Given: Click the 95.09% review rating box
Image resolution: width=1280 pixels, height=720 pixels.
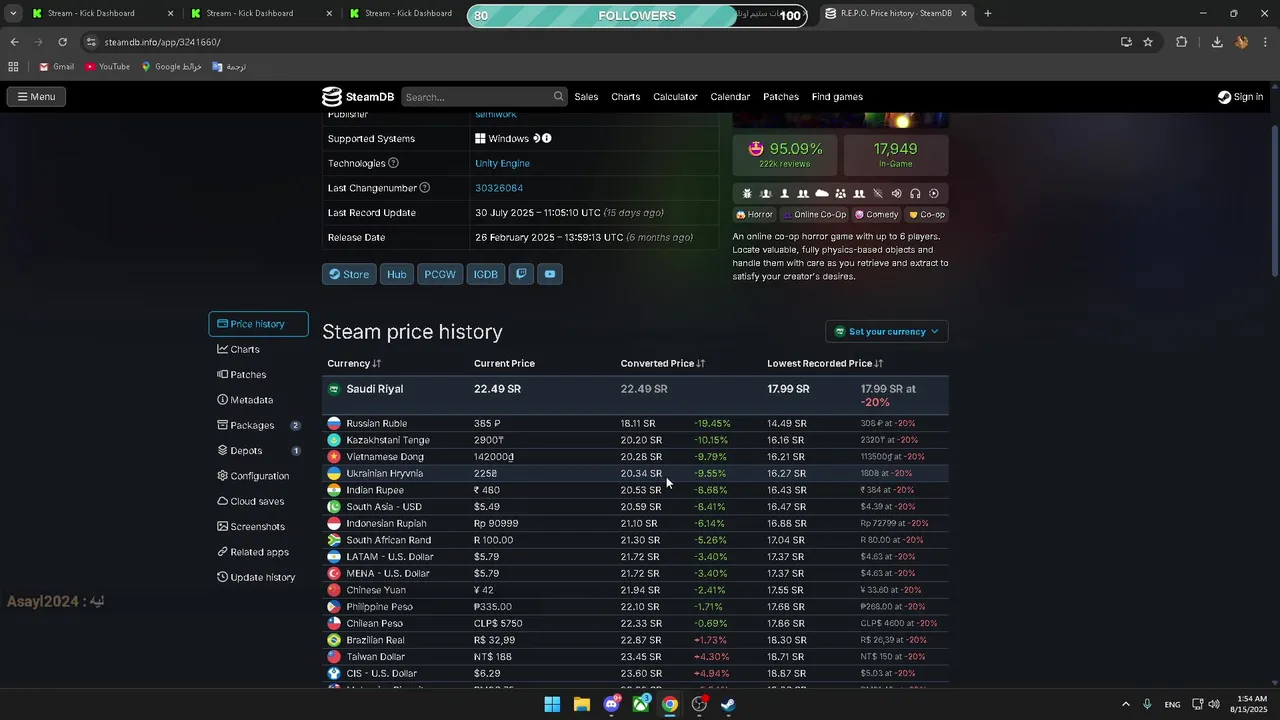Looking at the screenshot, I should [x=785, y=155].
